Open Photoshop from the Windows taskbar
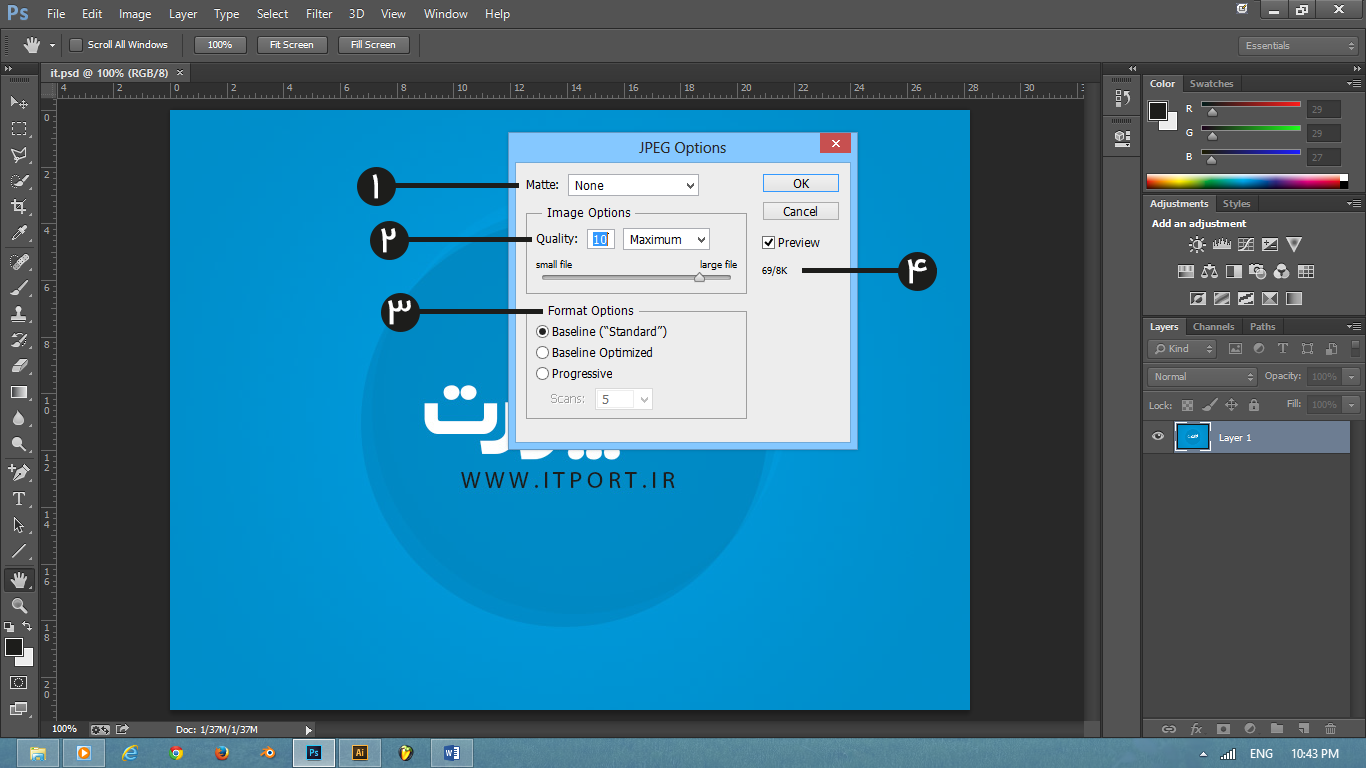The height and width of the screenshot is (768, 1366). [313, 753]
